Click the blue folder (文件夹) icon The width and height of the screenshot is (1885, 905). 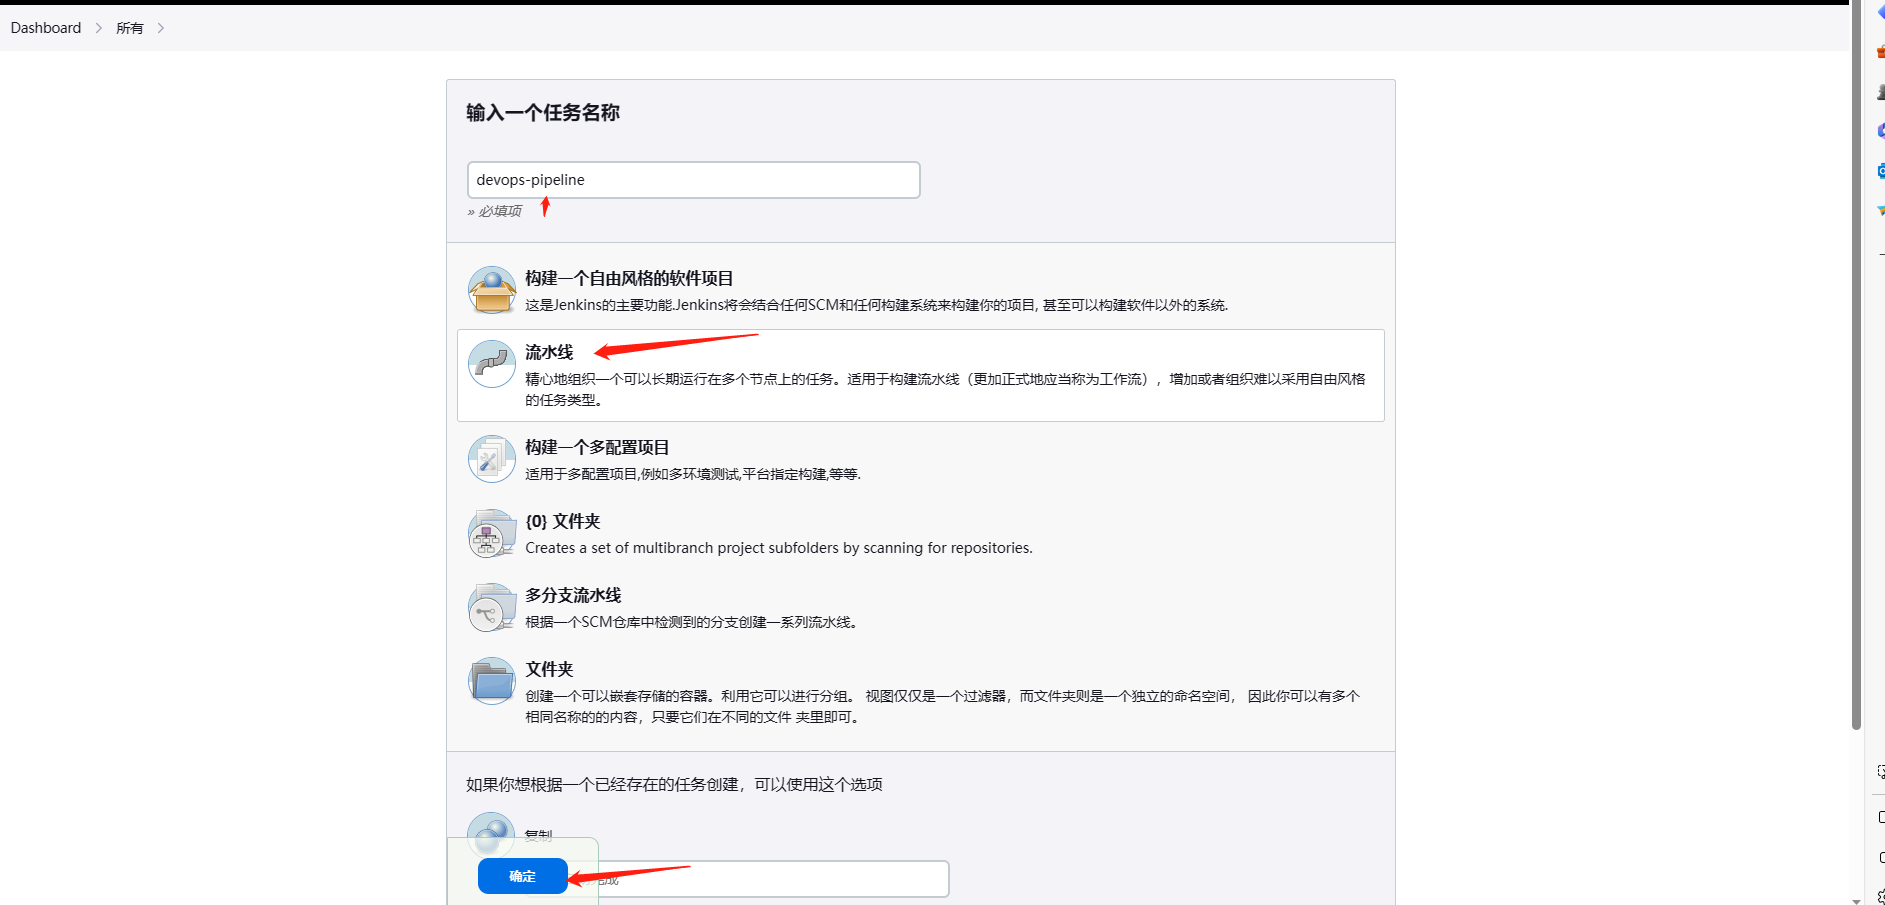click(x=491, y=682)
